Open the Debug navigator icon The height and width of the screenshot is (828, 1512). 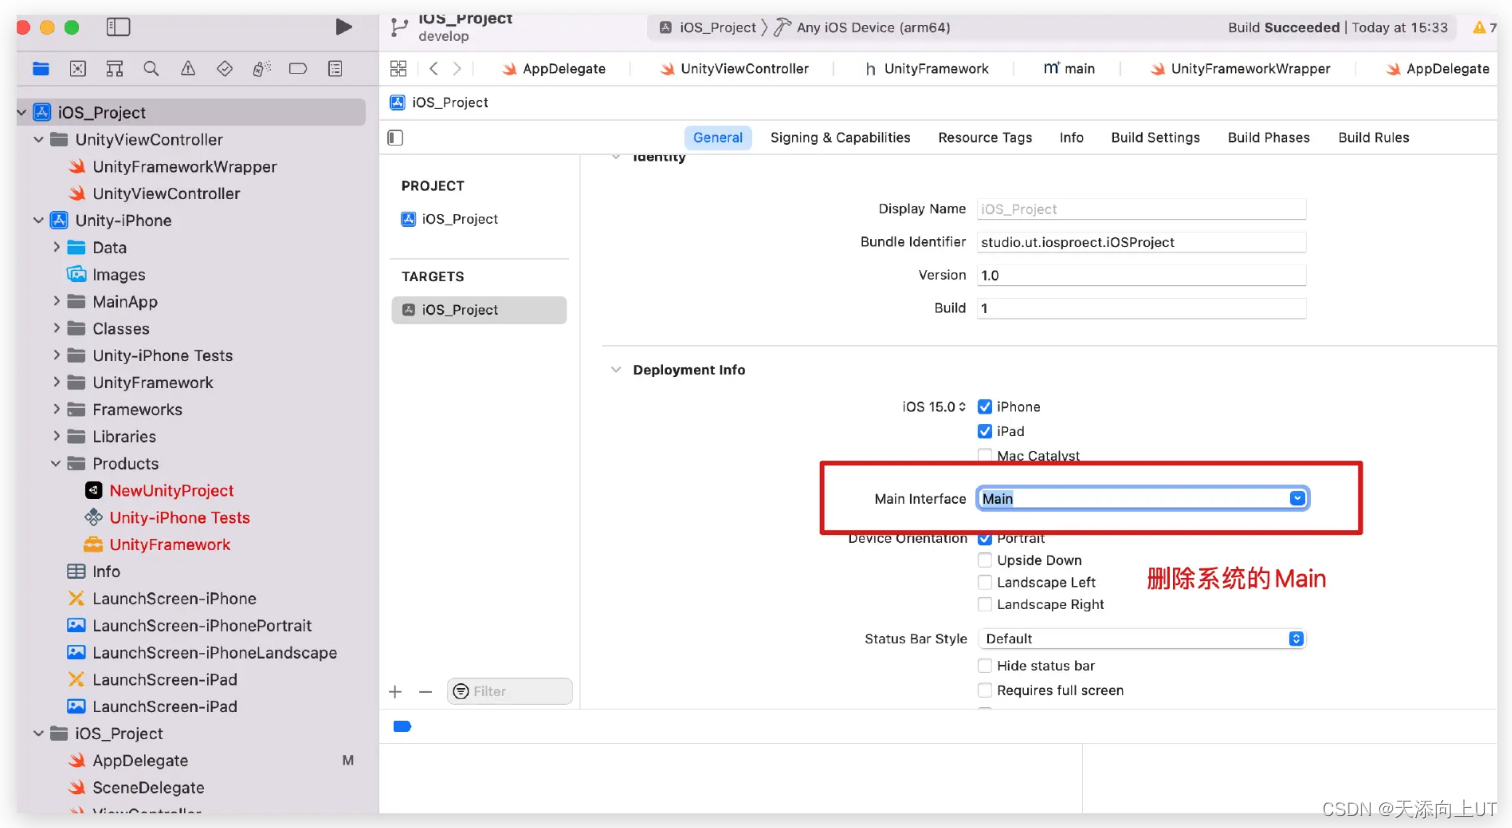pos(262,68)
